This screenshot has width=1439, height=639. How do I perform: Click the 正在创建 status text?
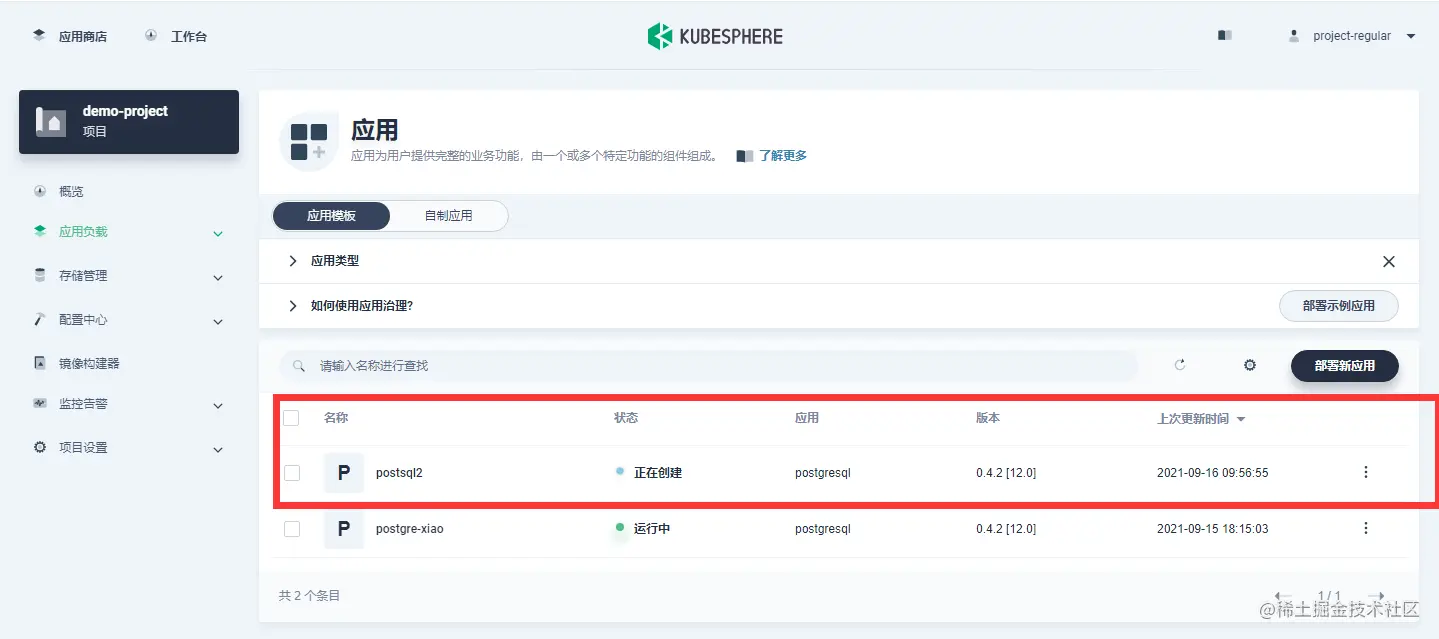tap(658, 472)
